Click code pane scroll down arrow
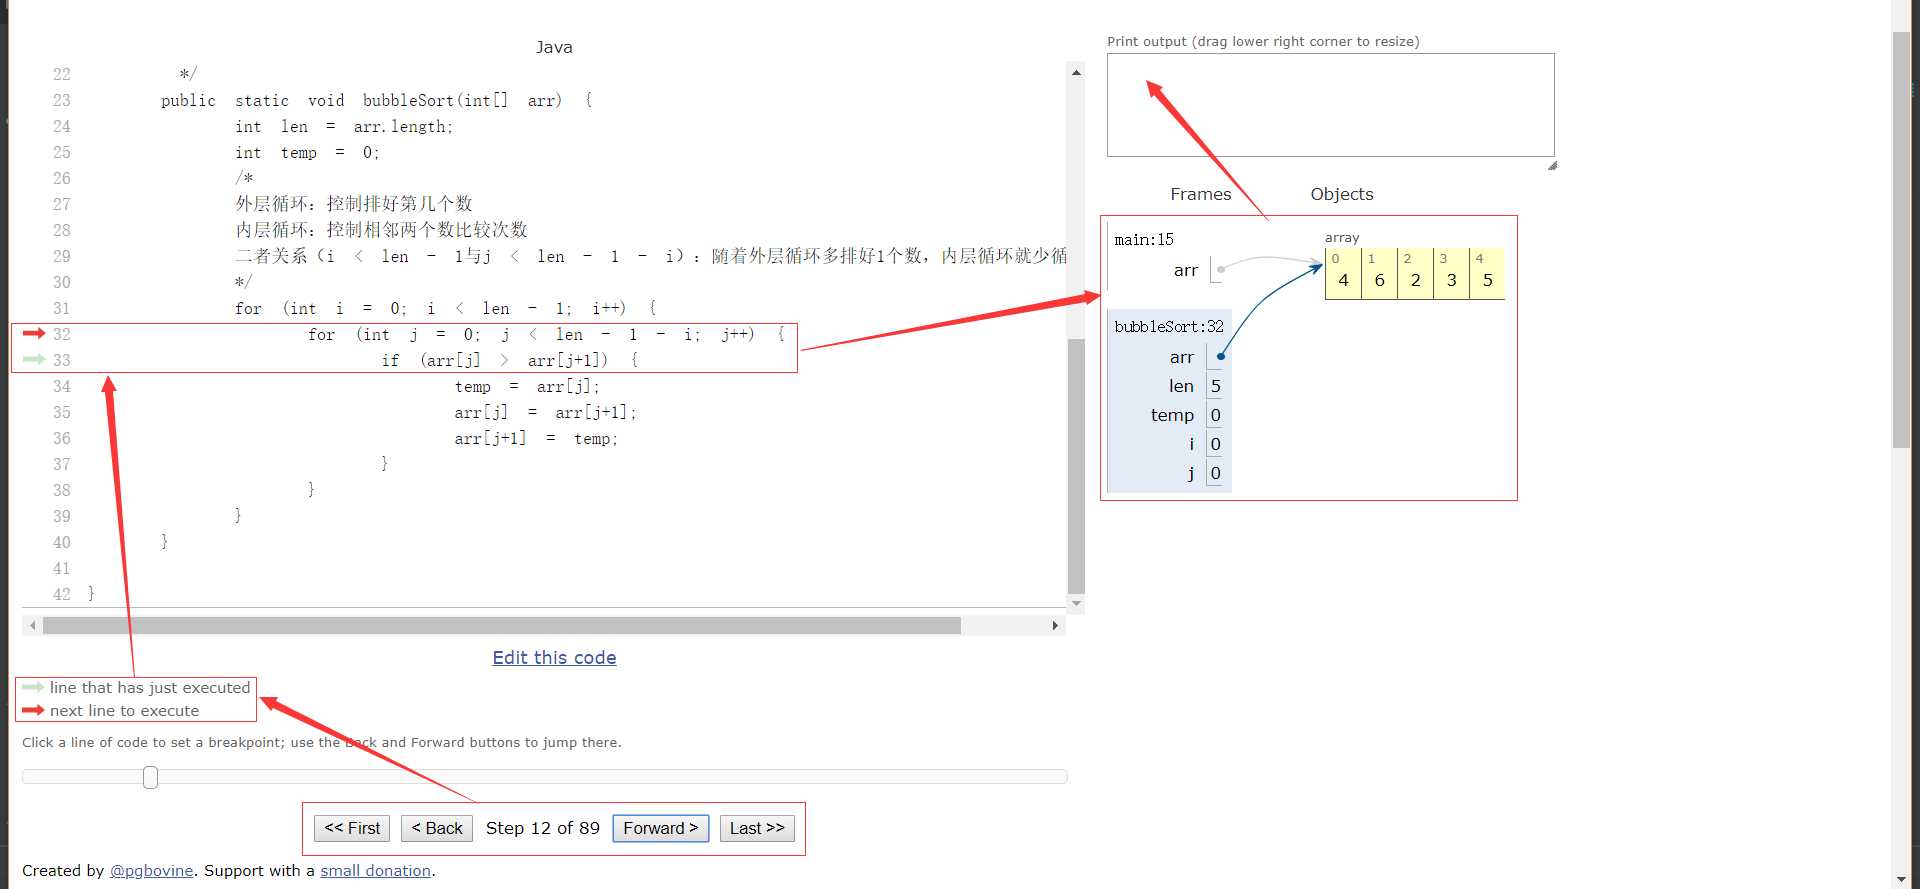The width and height of the screenshot is (1920, 889). tap(1076, 603)
